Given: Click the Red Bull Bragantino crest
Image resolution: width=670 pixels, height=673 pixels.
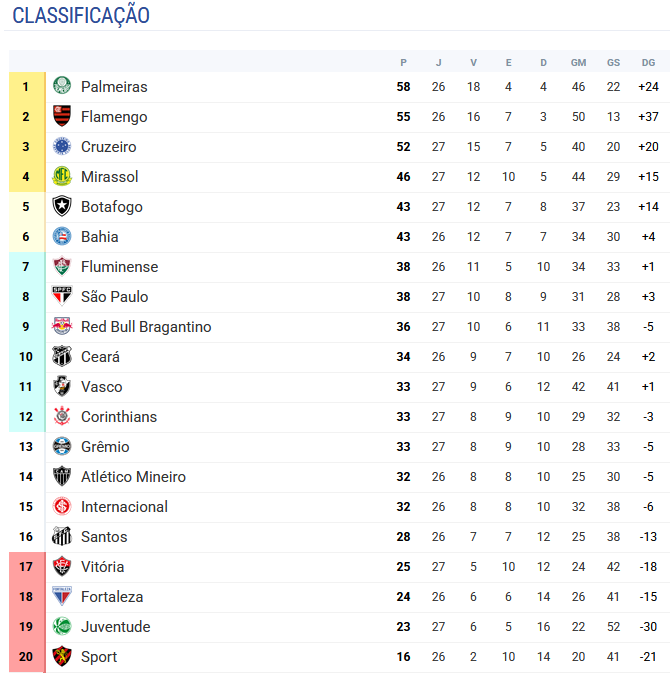Looking at the screenshot, I should tap(62, 327).
